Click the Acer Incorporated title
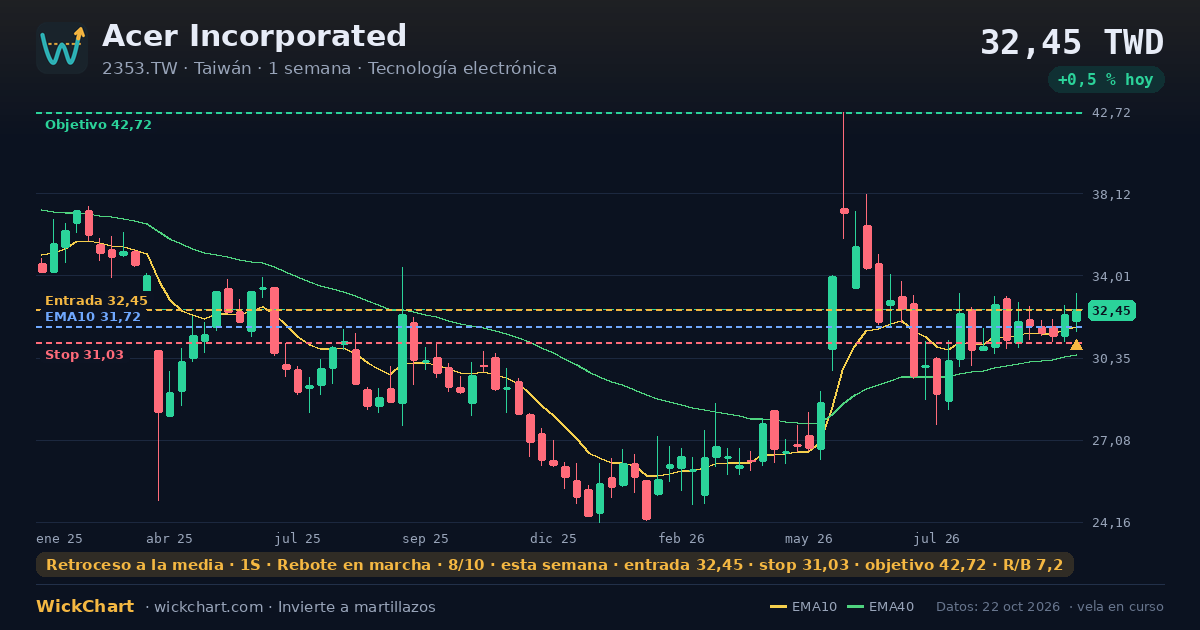The width and height of the screenshot is (1200, 630). click(254, 36)
